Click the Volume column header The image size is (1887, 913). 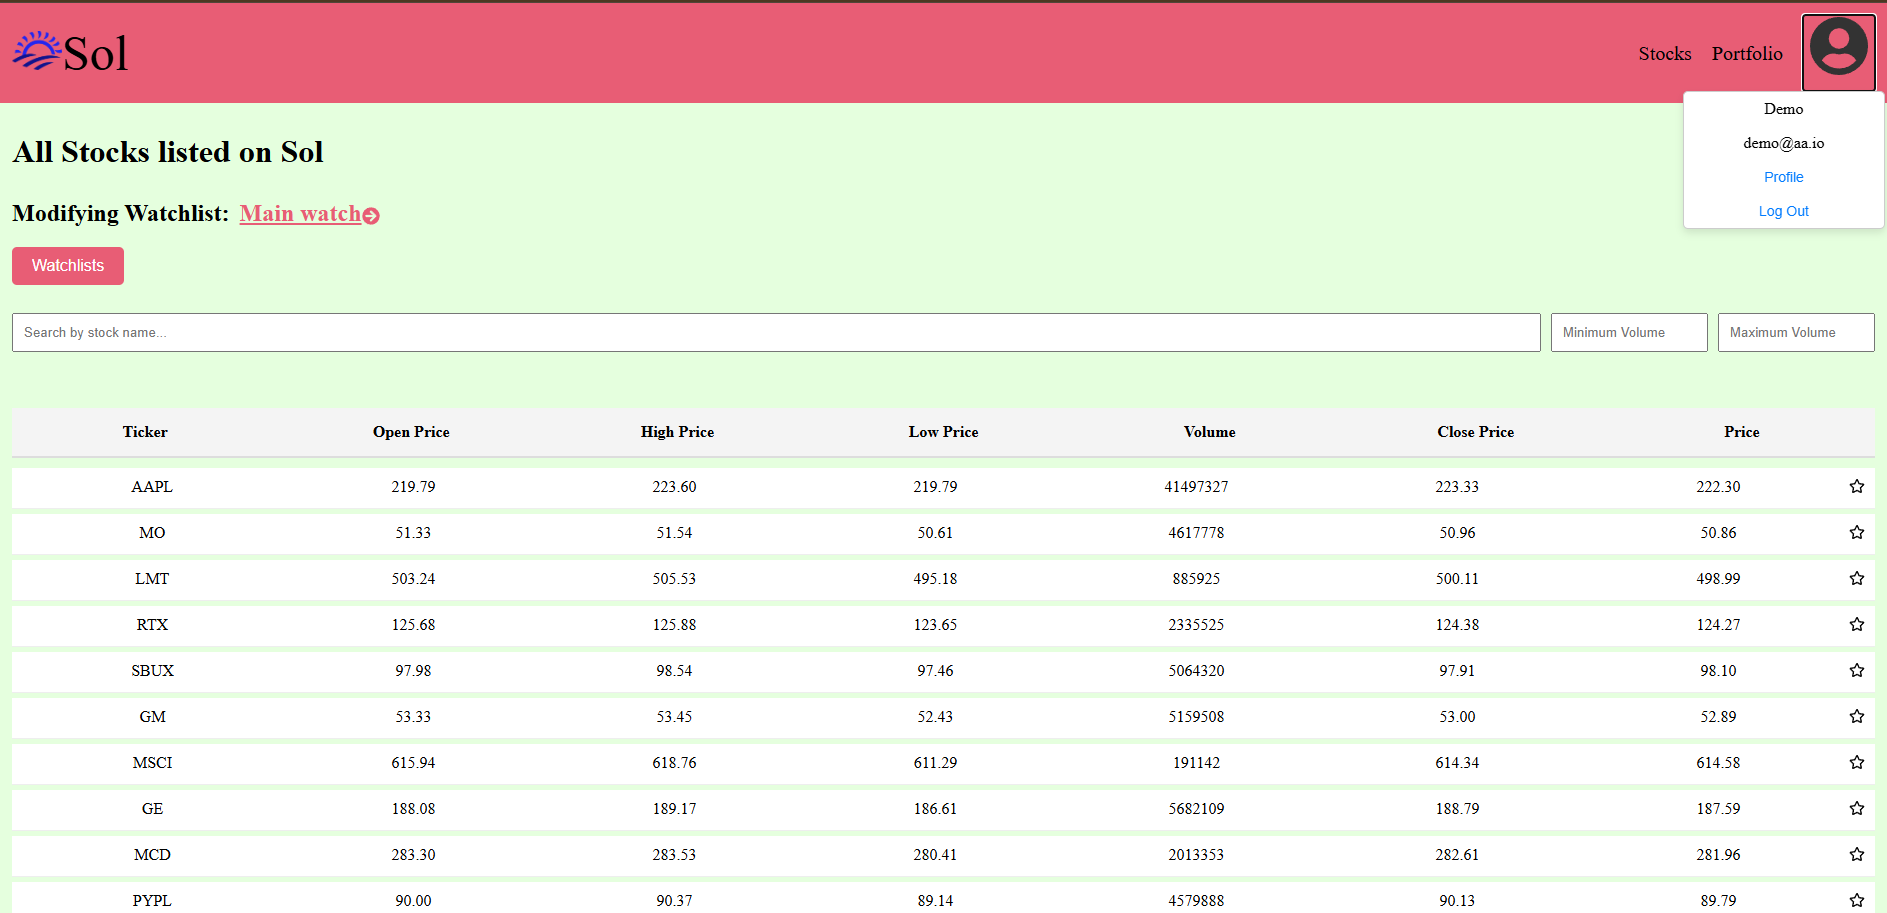coord(1209,432)
